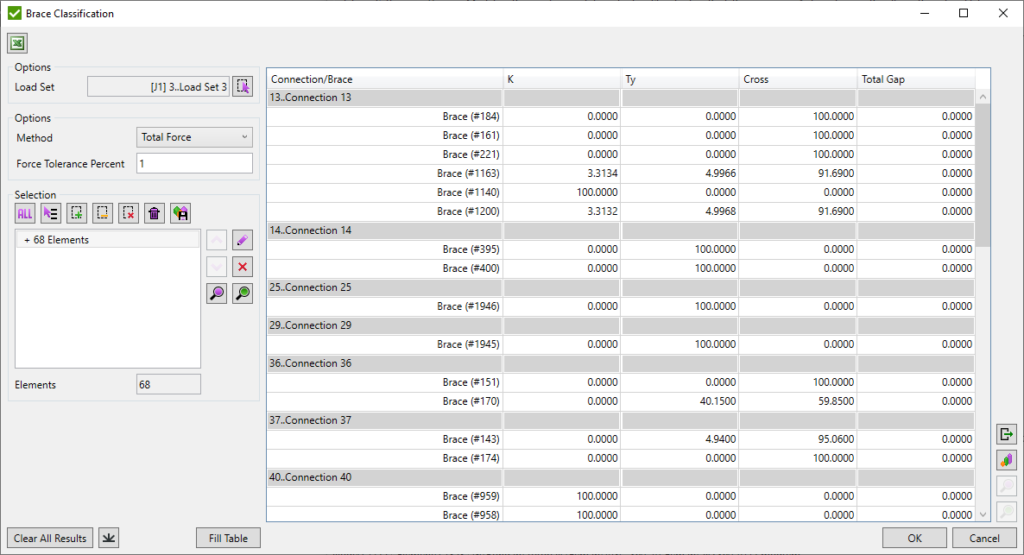
Task: Click the Total Gap column header
Action: pos(915,79)
